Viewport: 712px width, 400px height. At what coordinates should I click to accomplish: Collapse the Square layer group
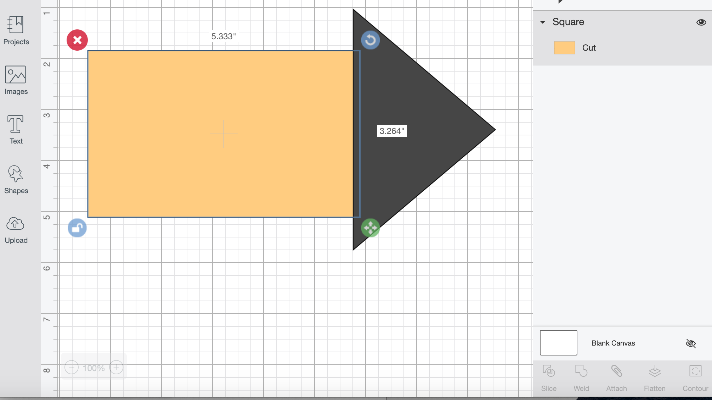coord(543,22)
